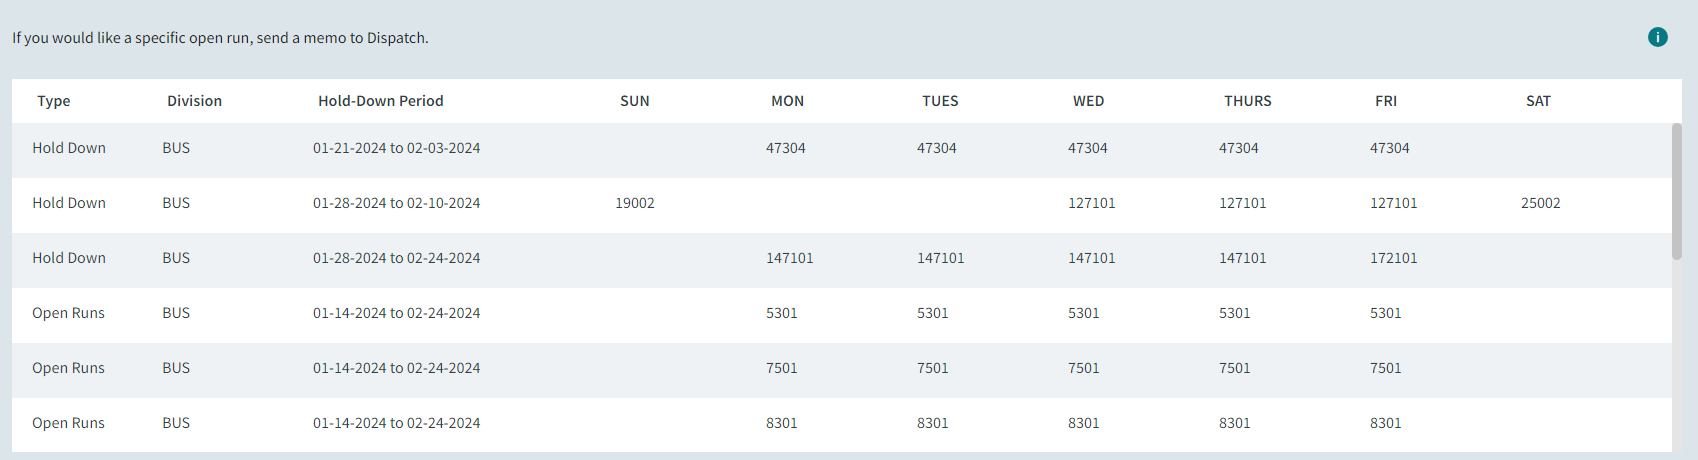The width and height of the screenshot is (1698, 460).
Task: Click the THURS column header
Action: point(1247,101)
